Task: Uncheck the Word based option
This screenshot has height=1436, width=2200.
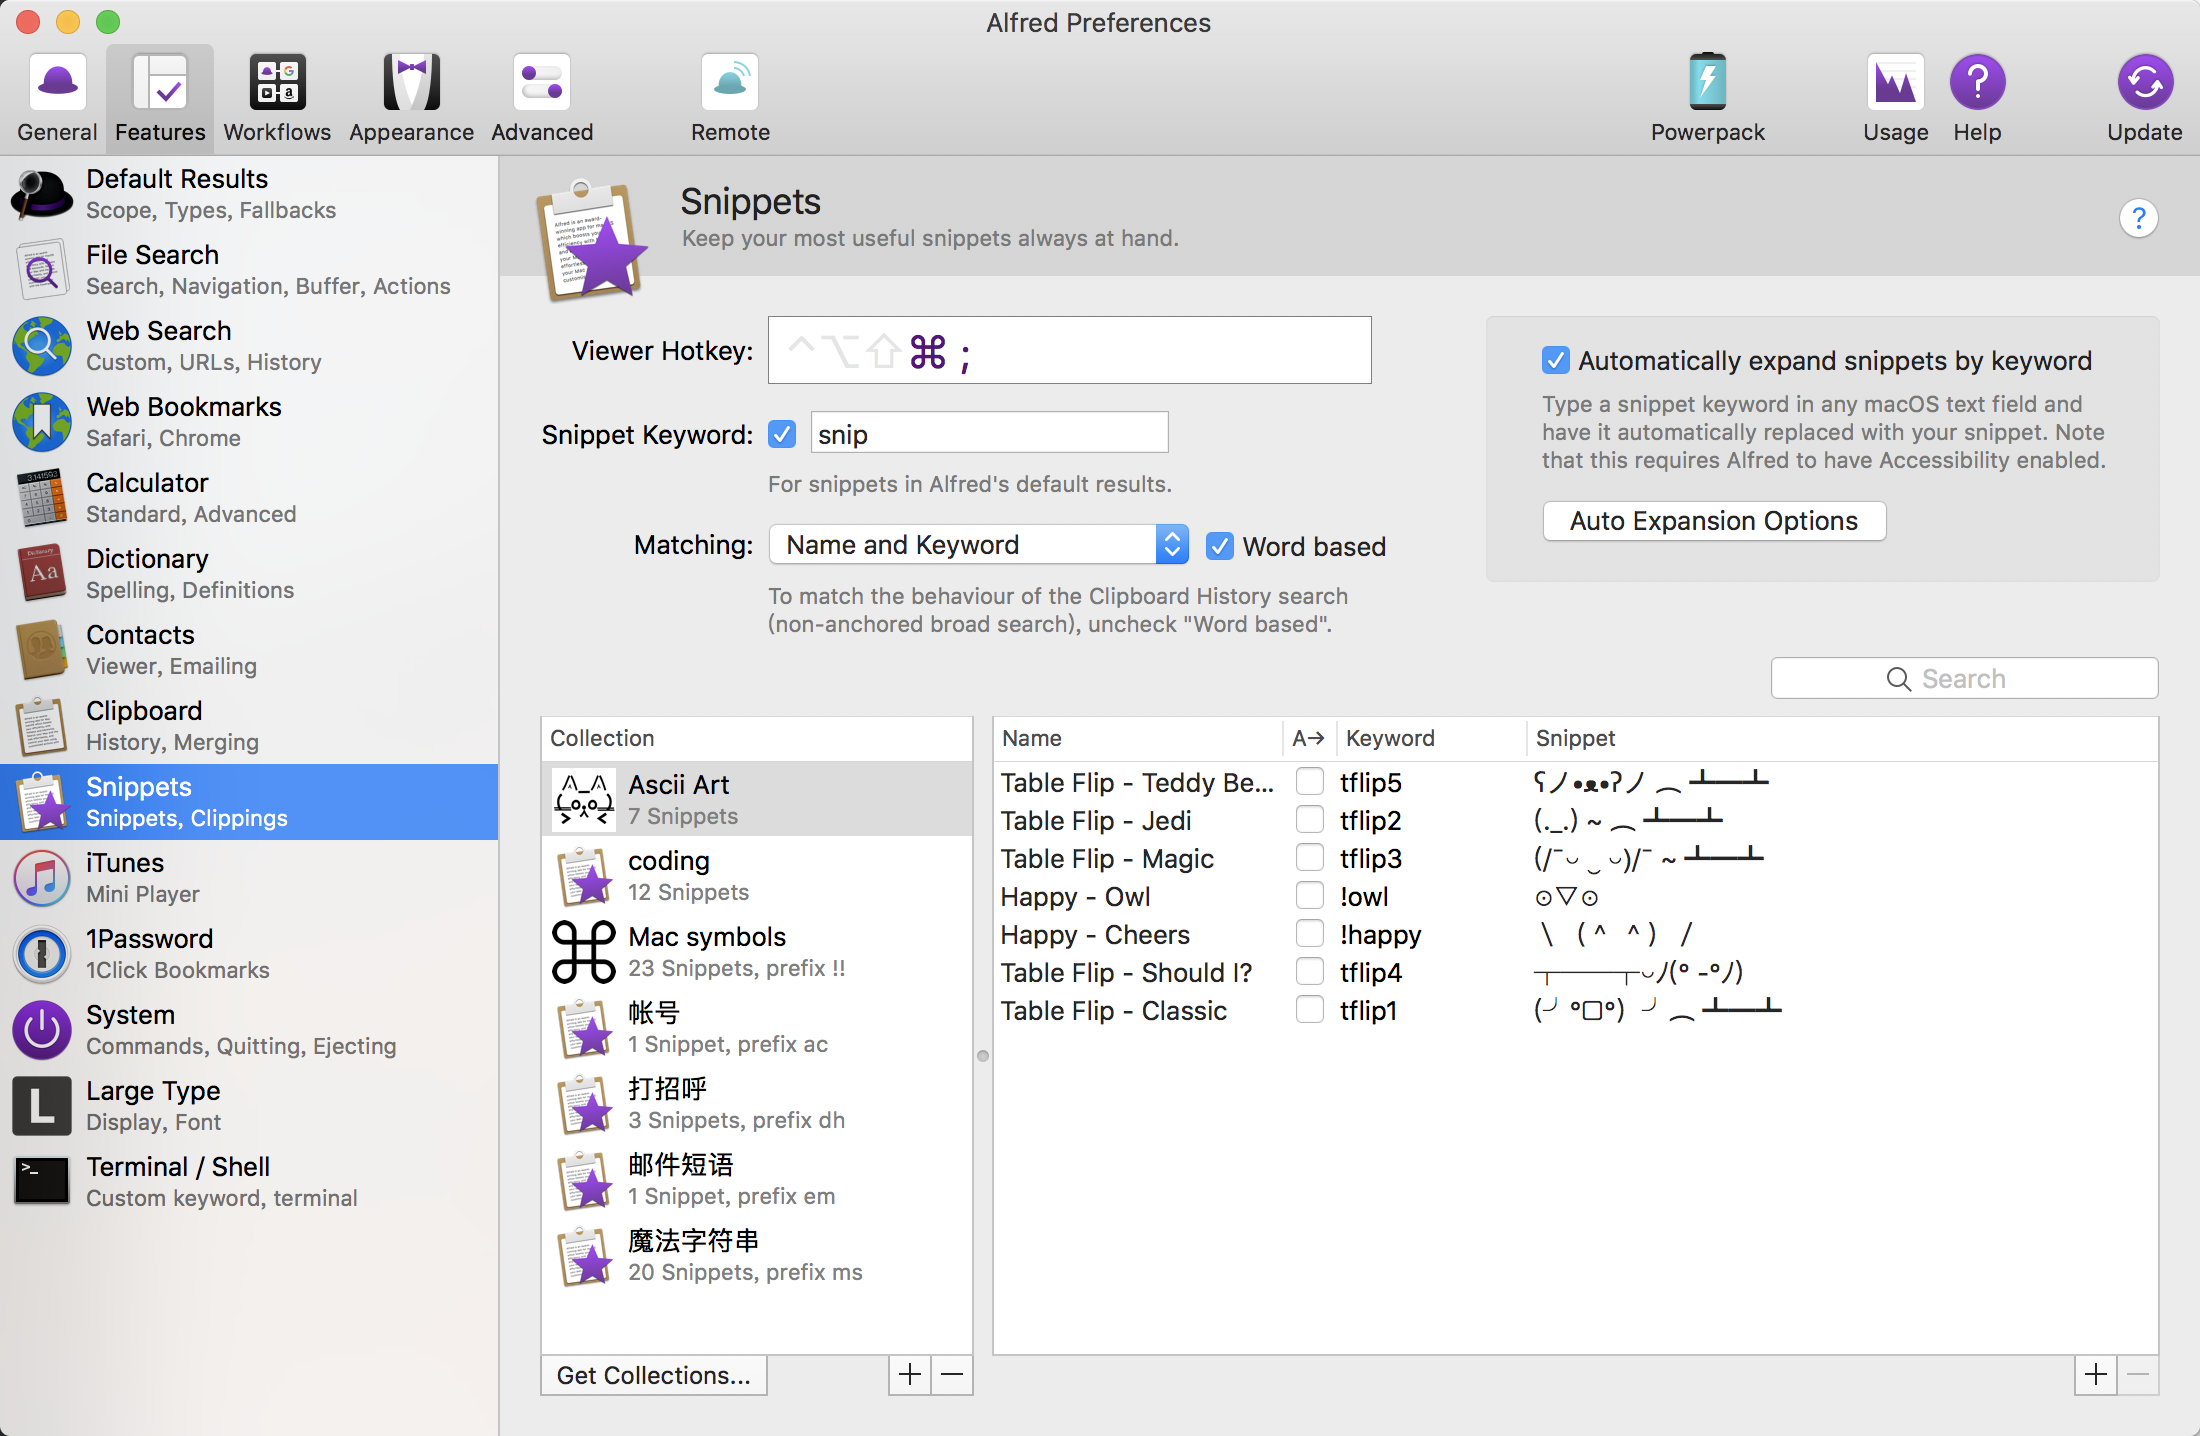Action: pos(1220,546)
